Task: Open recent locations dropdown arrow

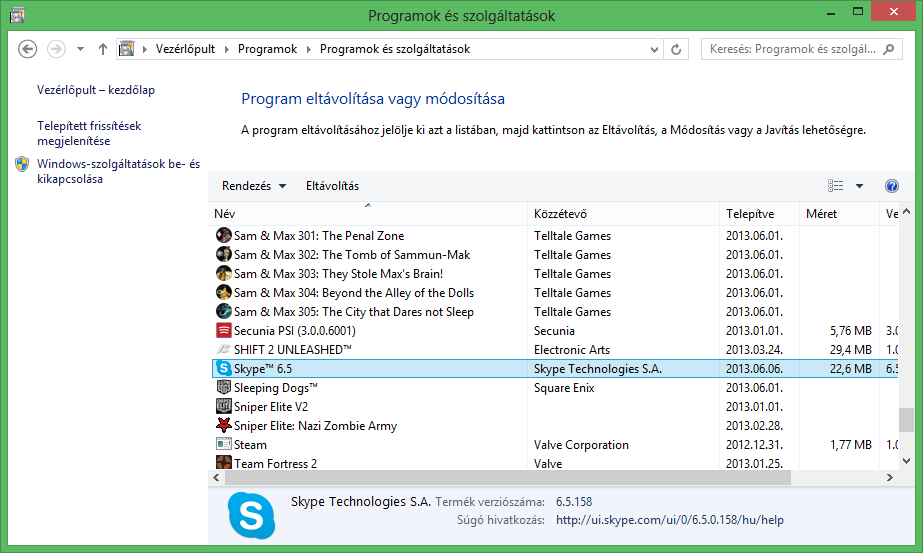Action: [x=80, y=49]
